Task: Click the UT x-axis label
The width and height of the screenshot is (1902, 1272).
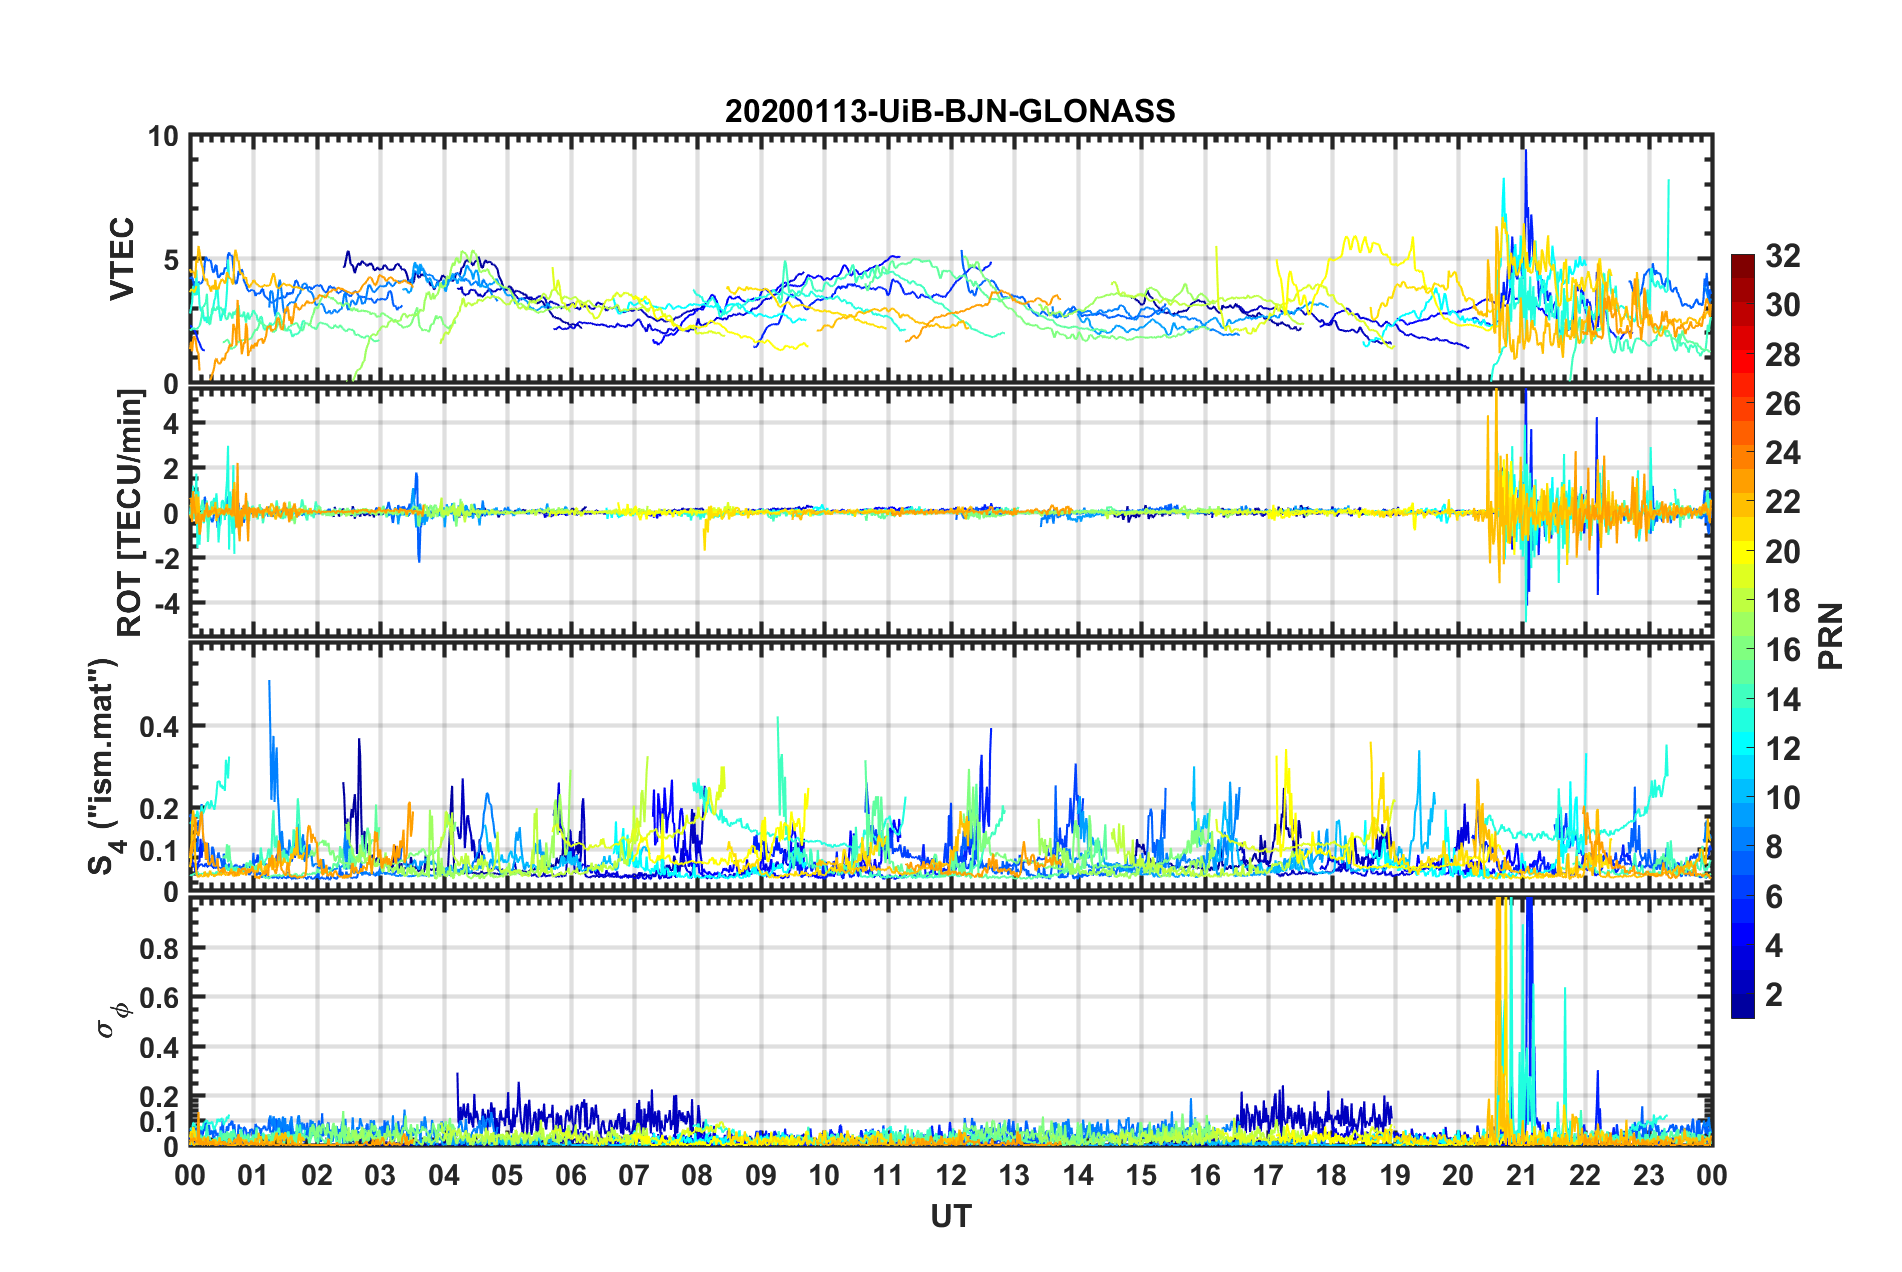Action: (x=950, y=1215)
